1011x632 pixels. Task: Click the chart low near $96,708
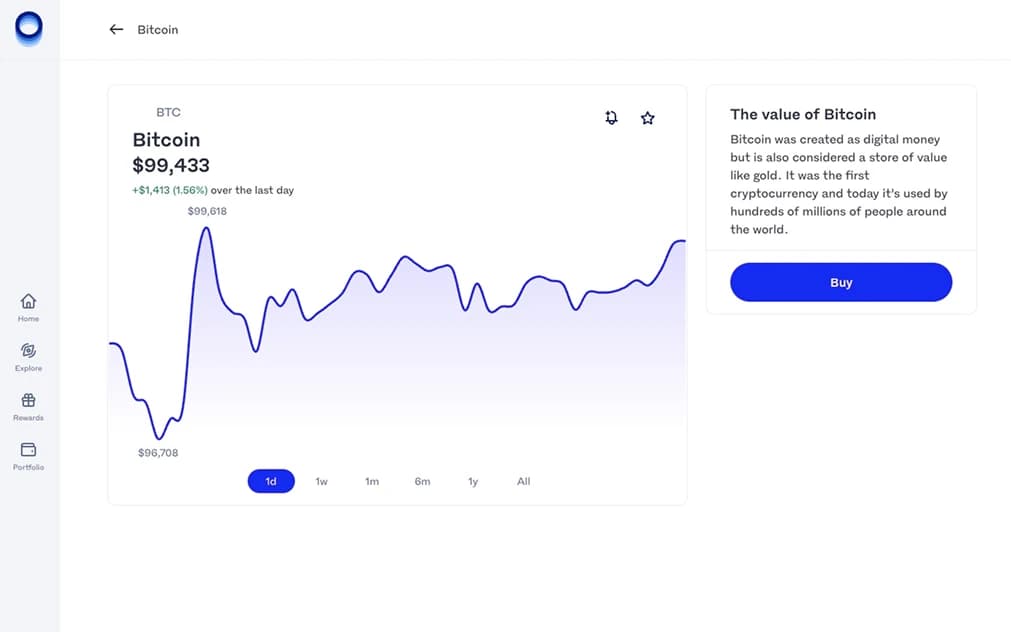[x=158, y=438]
